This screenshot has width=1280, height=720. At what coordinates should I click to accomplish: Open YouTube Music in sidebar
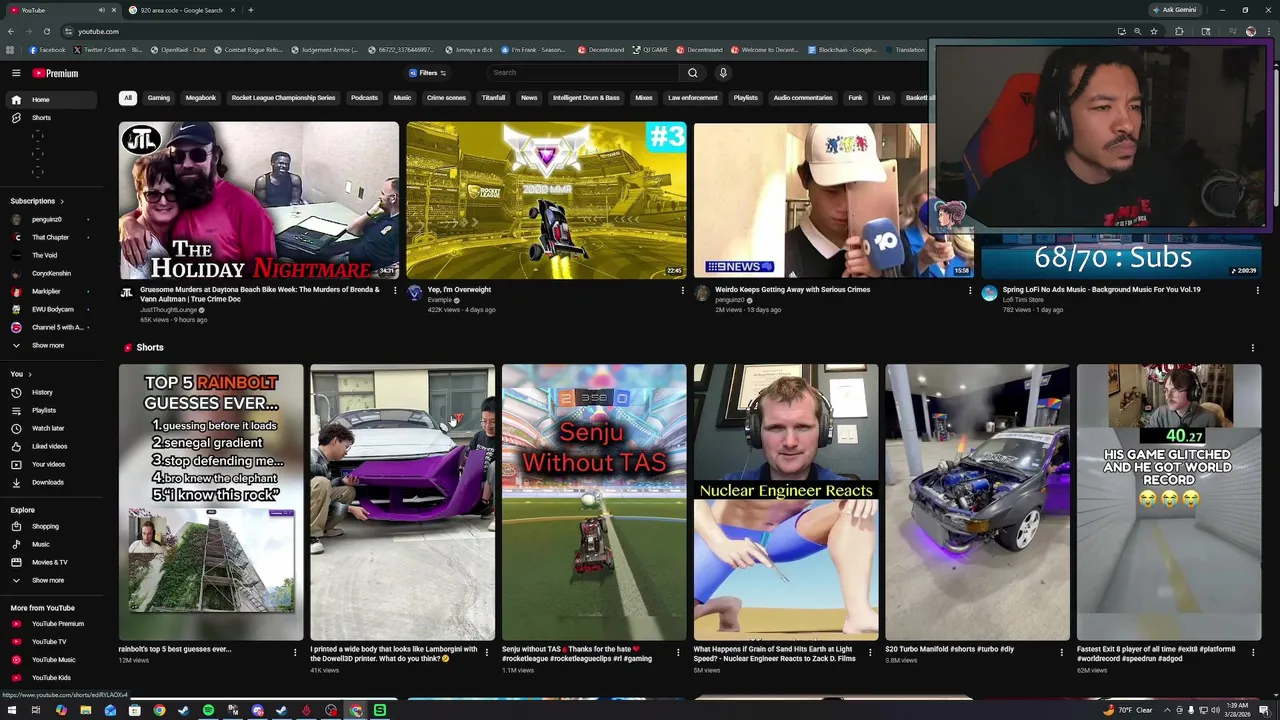(x=50, y=660)
